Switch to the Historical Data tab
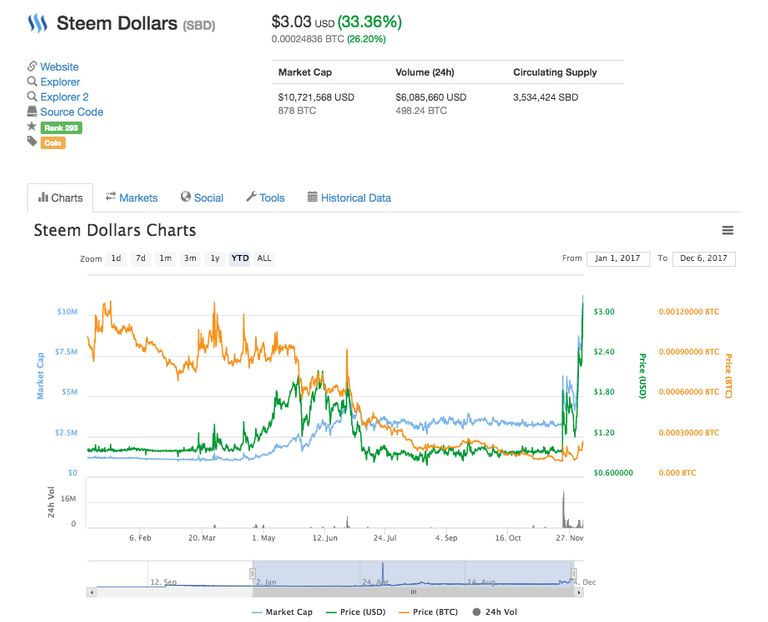Viewport: 768px width, 622px height. click(x=349, y=198)
